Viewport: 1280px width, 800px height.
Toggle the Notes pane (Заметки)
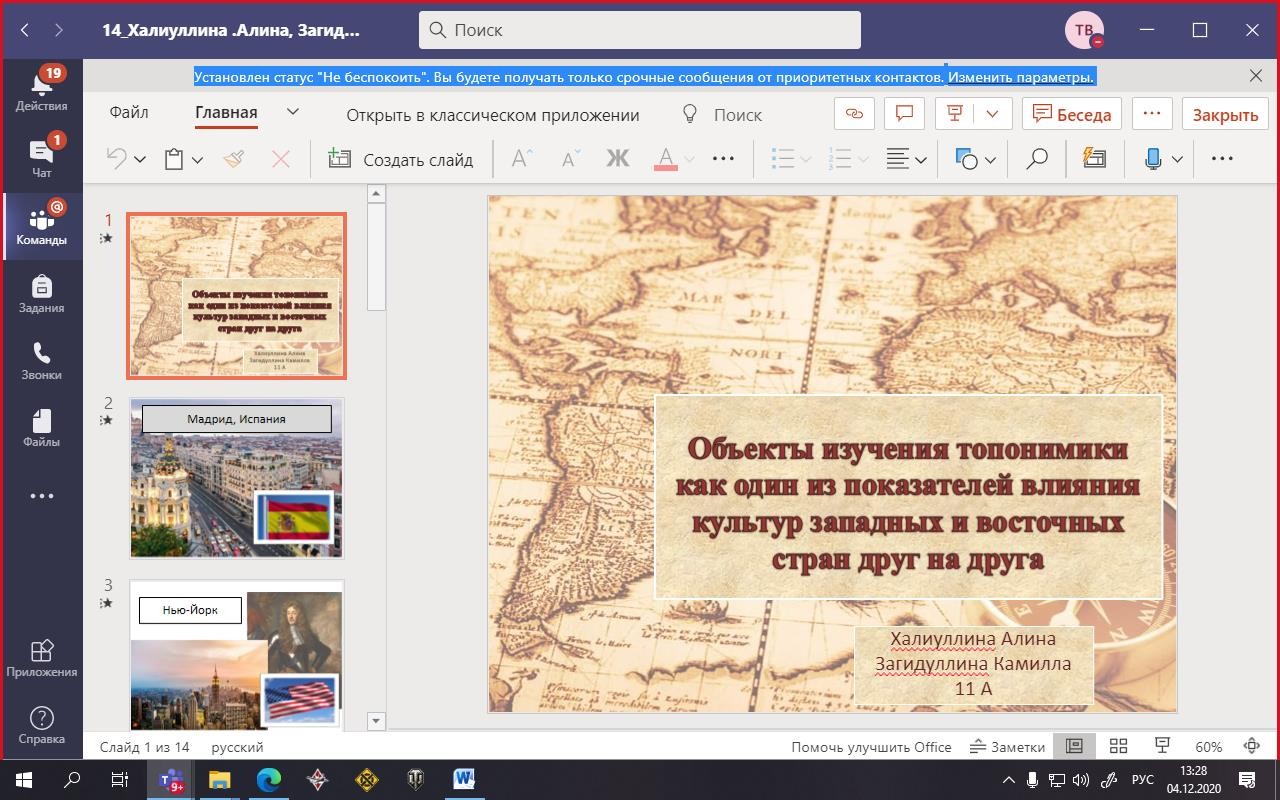[1007, 746]
